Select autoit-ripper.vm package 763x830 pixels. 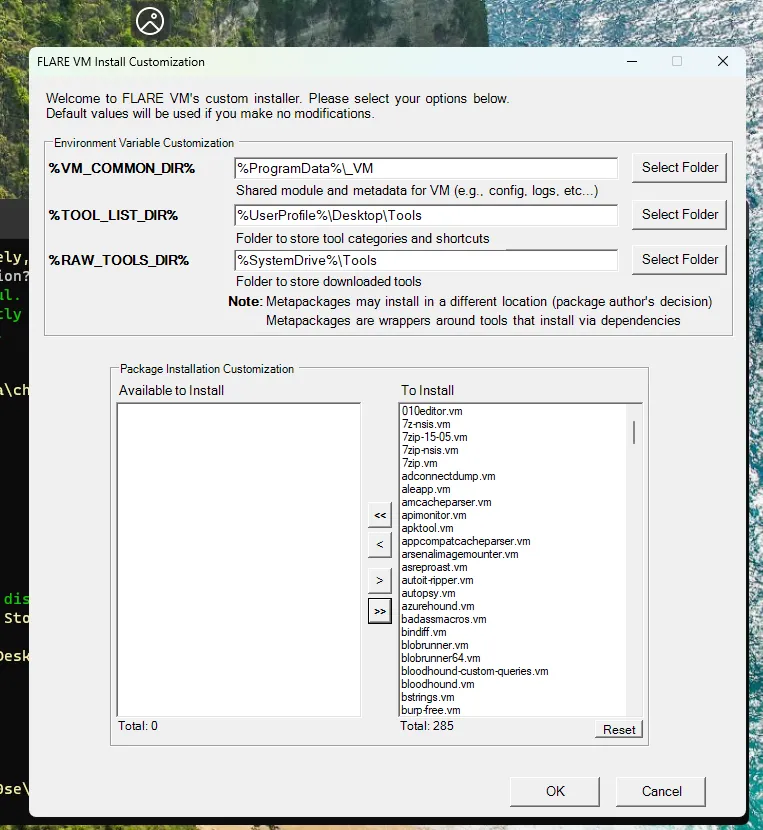coord(438,580)
